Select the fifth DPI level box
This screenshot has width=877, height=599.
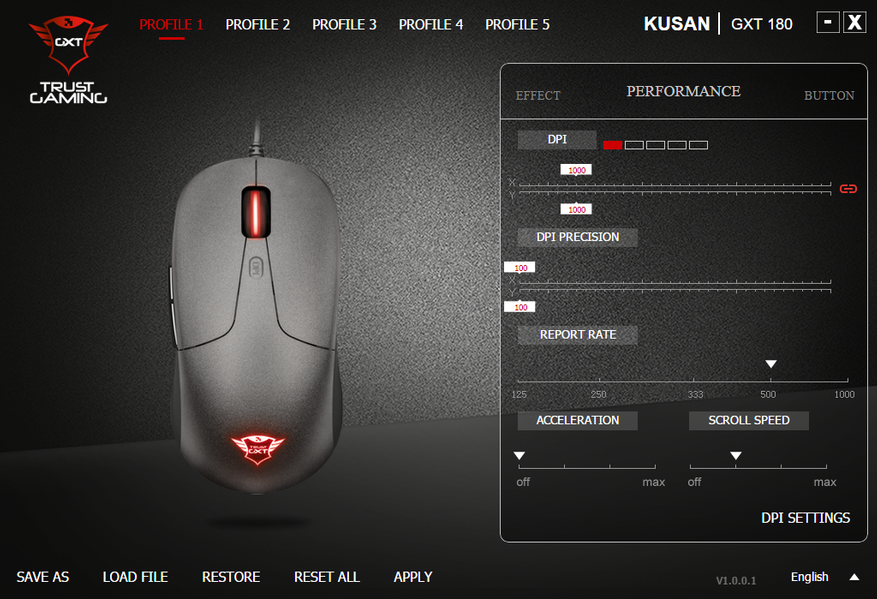click(x=698, y=145)
